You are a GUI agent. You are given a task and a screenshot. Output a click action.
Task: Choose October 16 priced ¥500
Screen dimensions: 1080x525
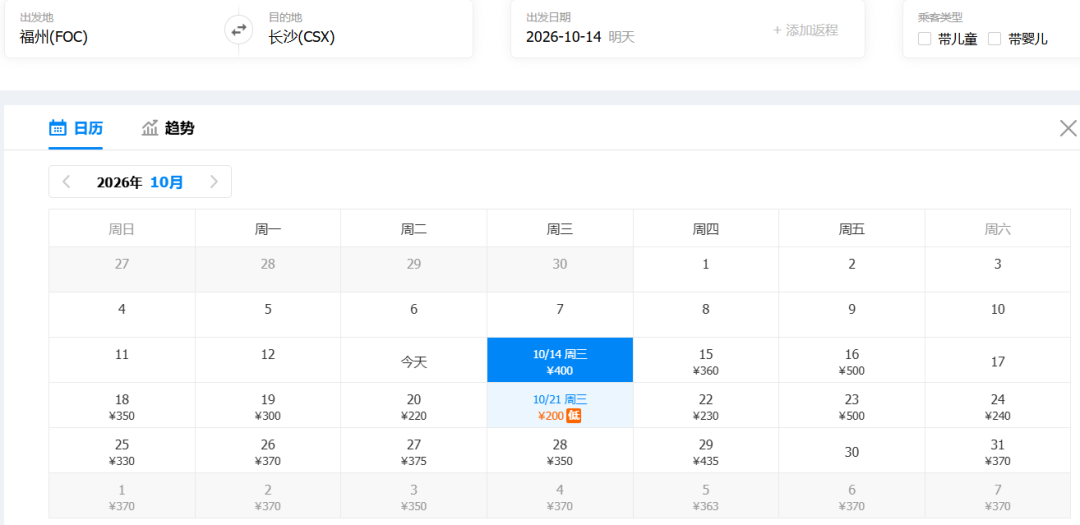(852, 360)
